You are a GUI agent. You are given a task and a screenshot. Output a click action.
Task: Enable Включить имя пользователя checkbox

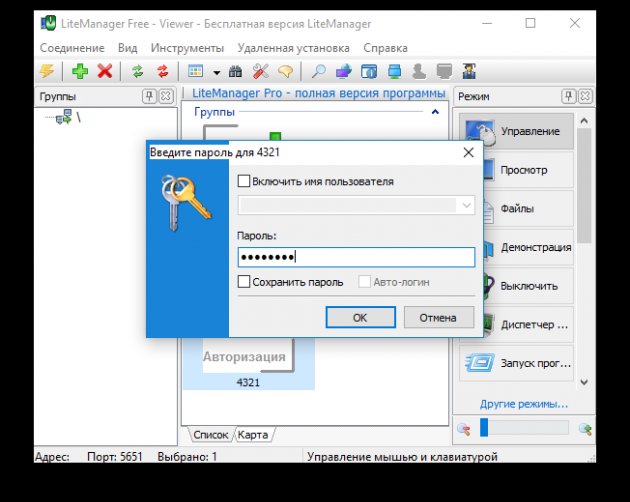(x=243, y=181)
